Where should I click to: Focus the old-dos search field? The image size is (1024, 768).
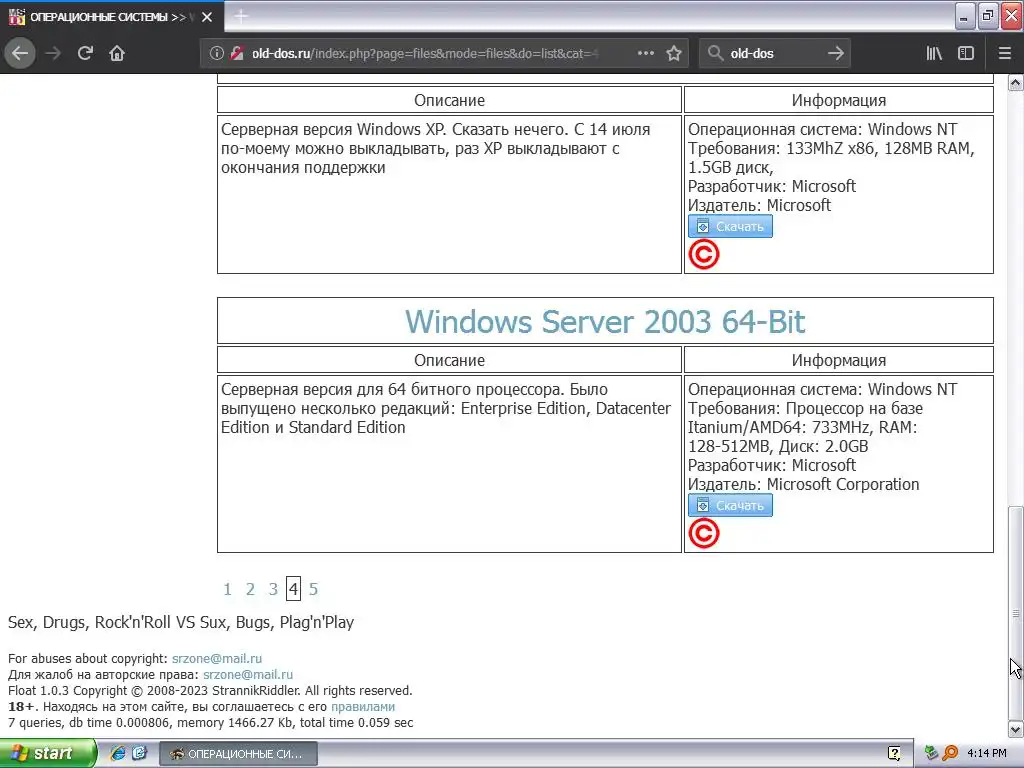coord(774,53)
